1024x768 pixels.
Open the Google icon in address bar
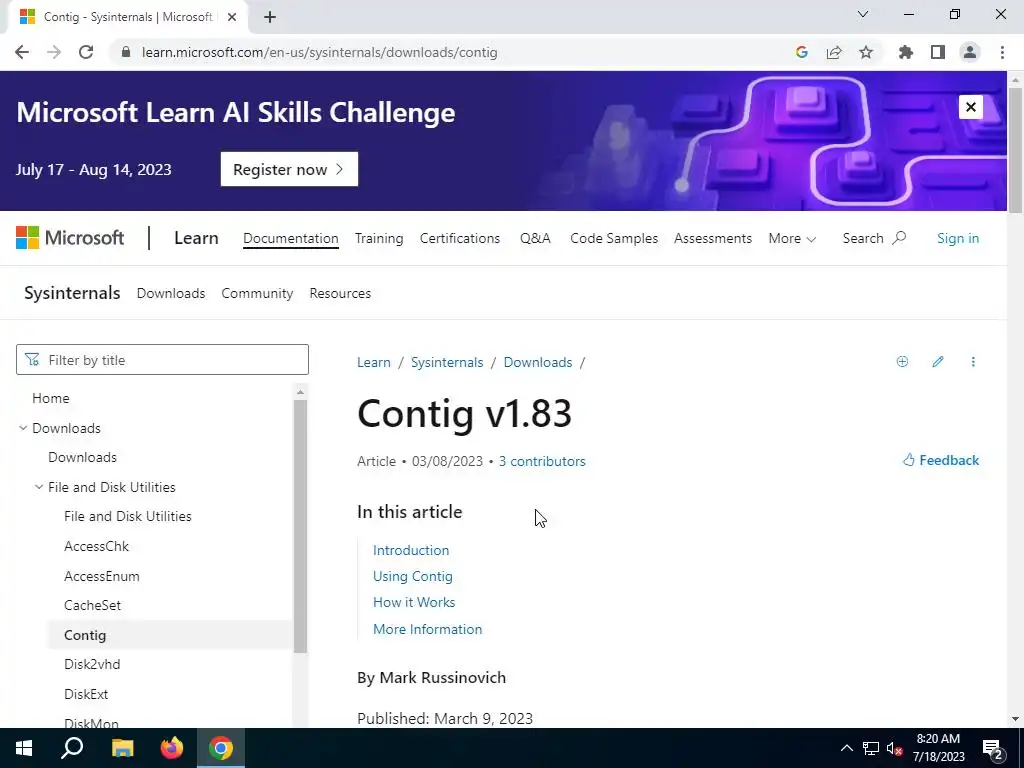click(x=802, y=52)
